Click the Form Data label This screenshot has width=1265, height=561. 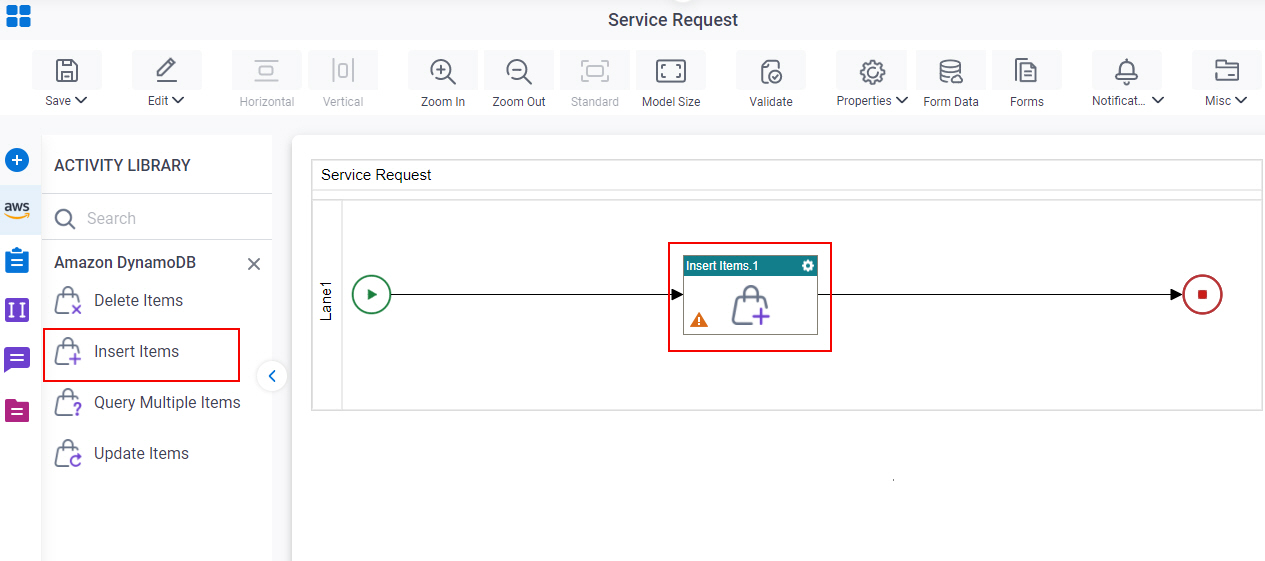(951, 102)
